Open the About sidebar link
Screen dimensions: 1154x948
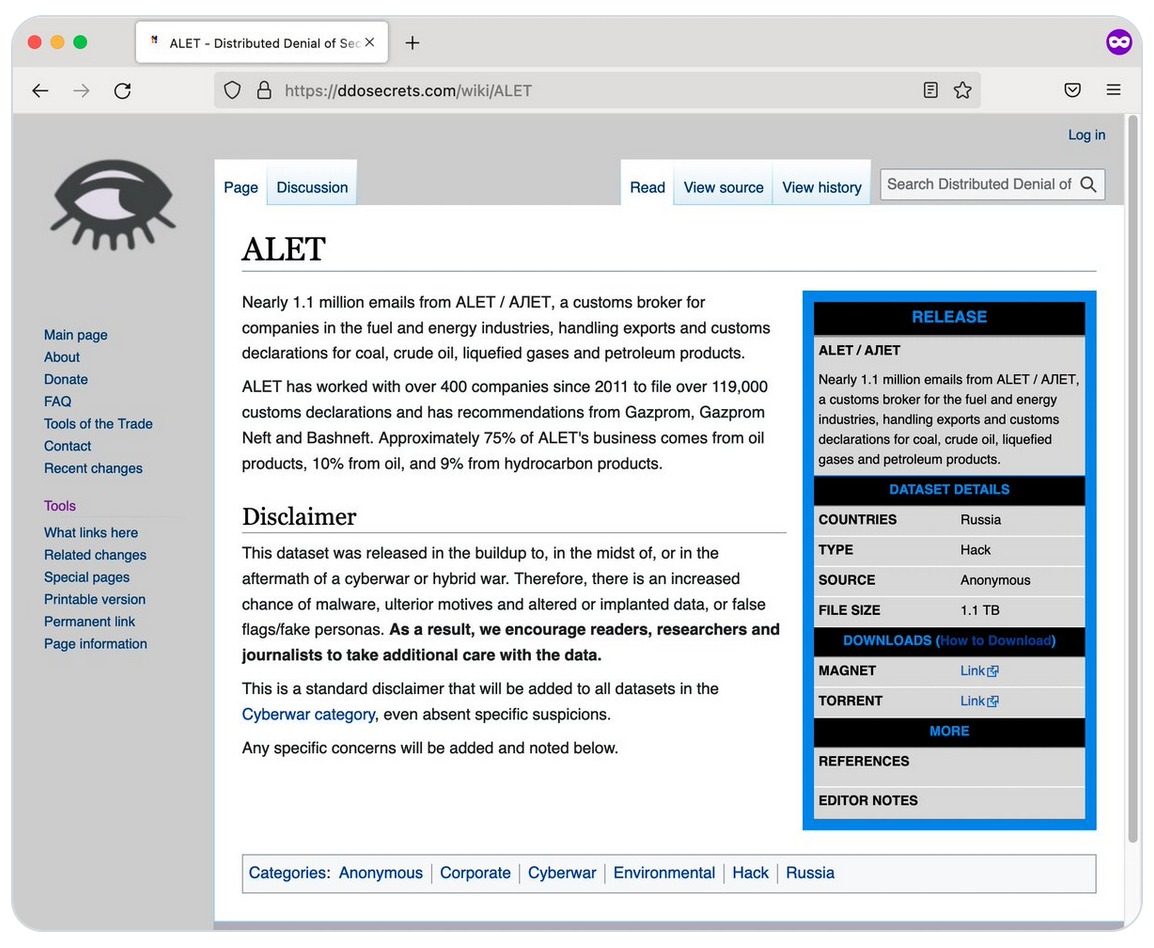pyautogui.click(x=62, y=357)
